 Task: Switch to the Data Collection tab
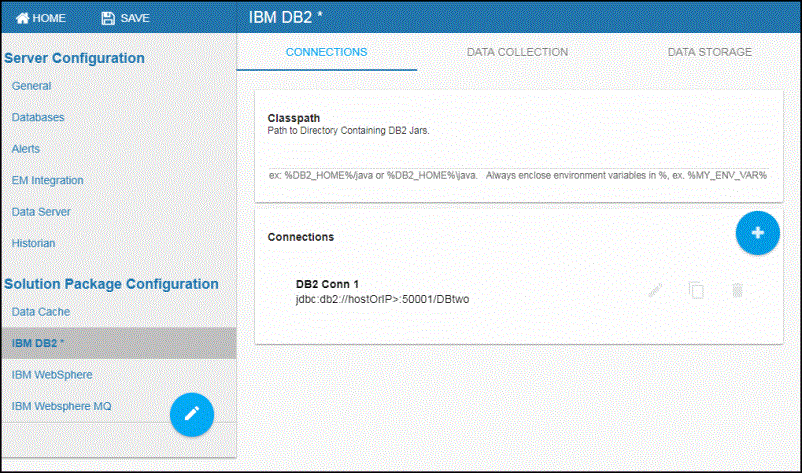click(x=517, y=52)
